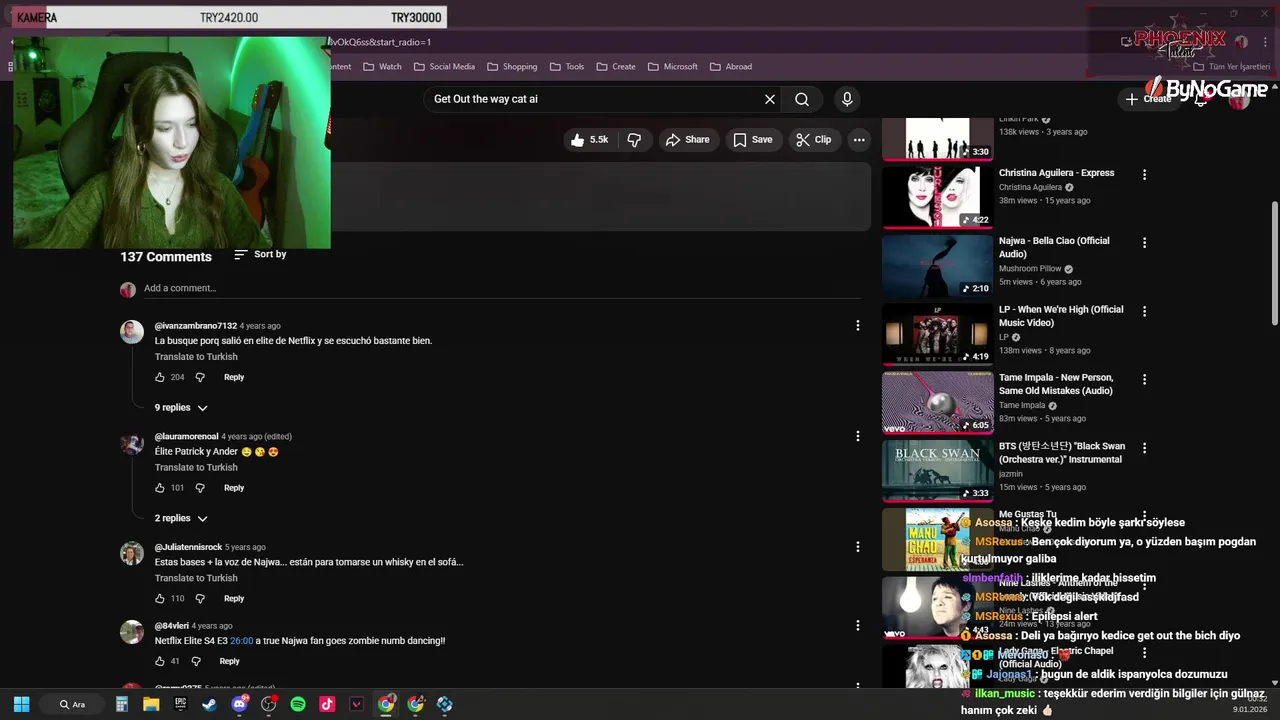1280x720 pixels.
Task: Like the video with 5.5k likes
Action: 590,140
